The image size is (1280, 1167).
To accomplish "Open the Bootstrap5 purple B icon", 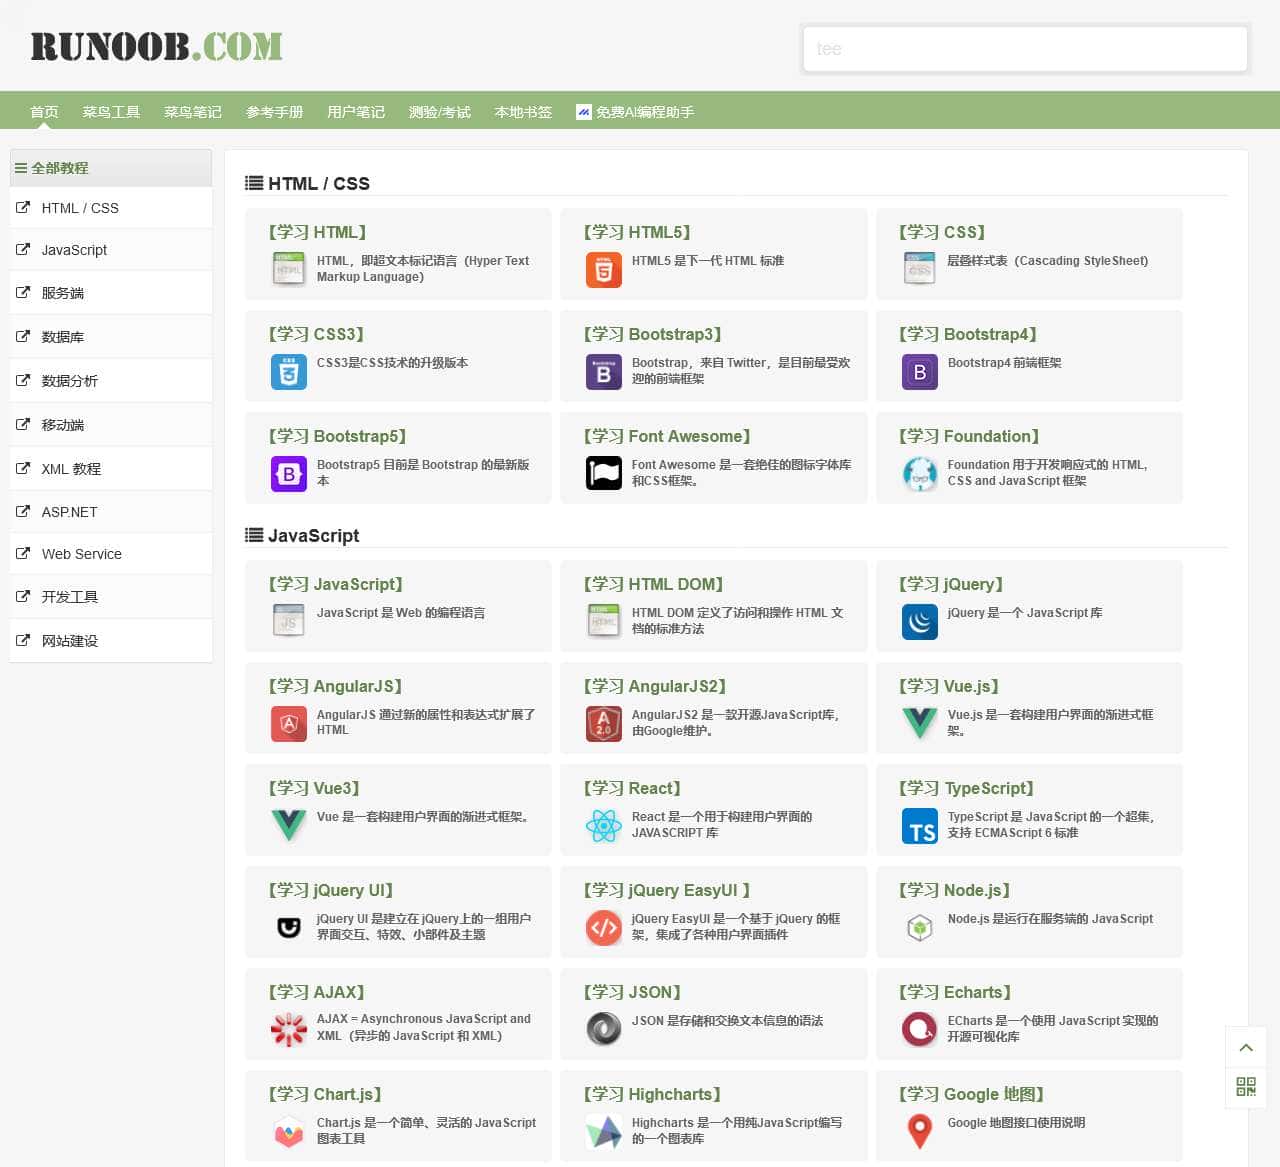I will coord(289,474).
